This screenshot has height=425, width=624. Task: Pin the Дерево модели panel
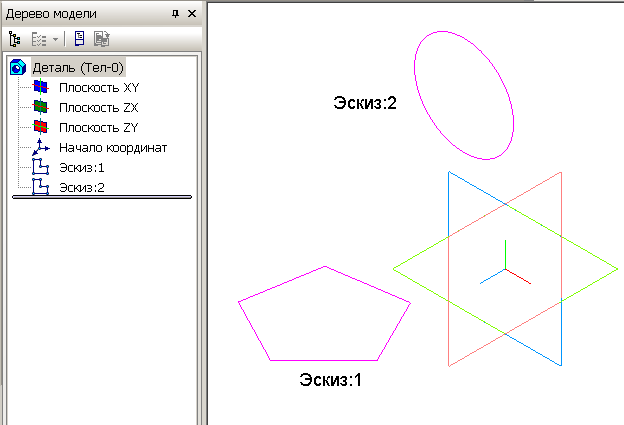175,14
